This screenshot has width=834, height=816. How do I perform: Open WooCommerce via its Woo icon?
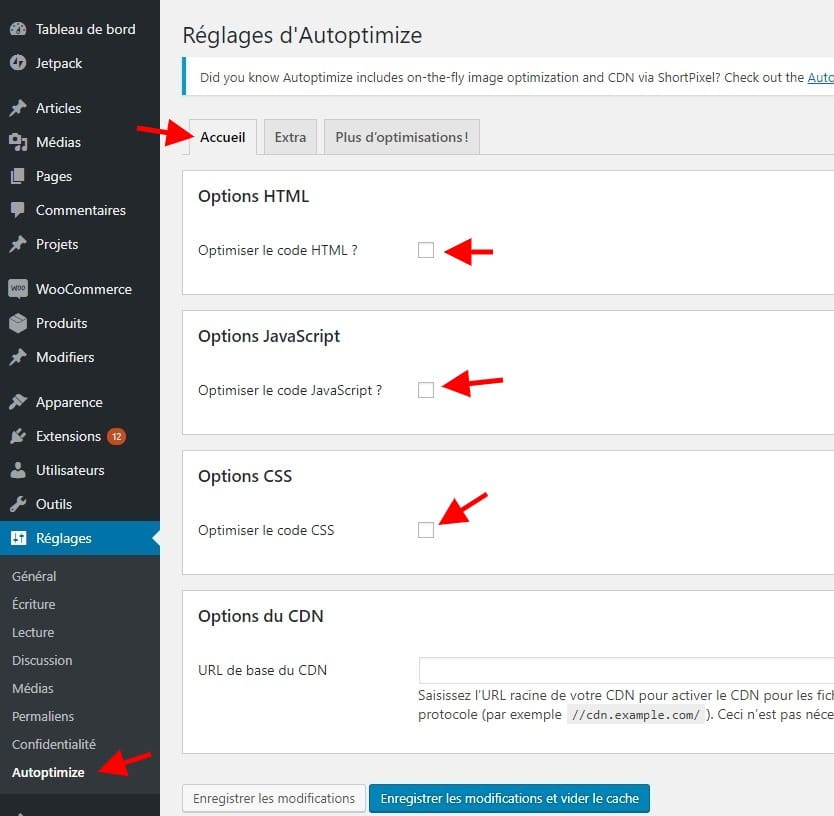click(18, 289)
